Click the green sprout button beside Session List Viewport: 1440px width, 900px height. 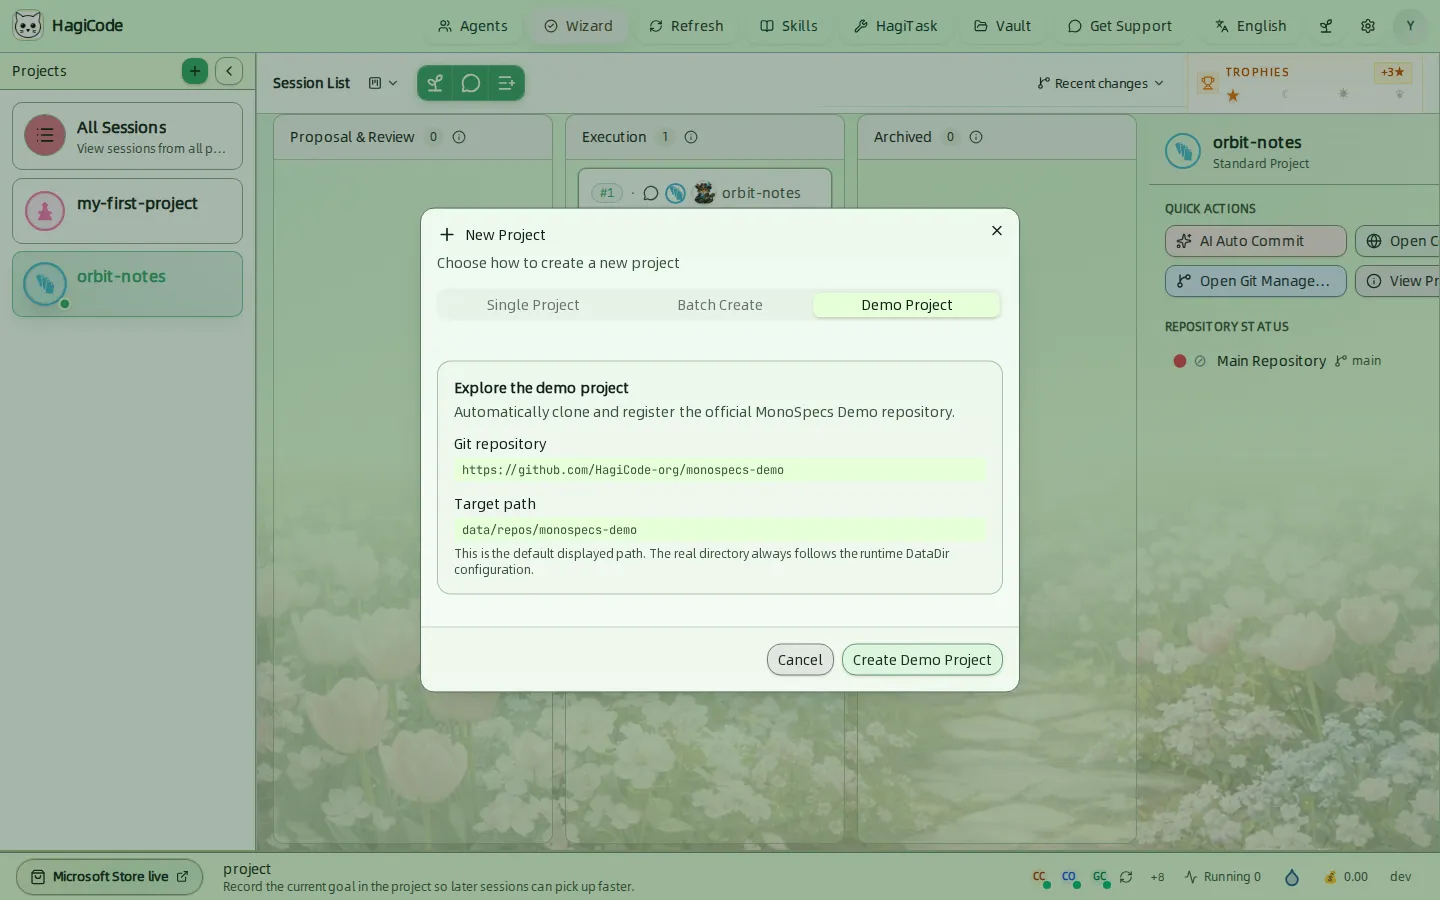coord(435,83)
